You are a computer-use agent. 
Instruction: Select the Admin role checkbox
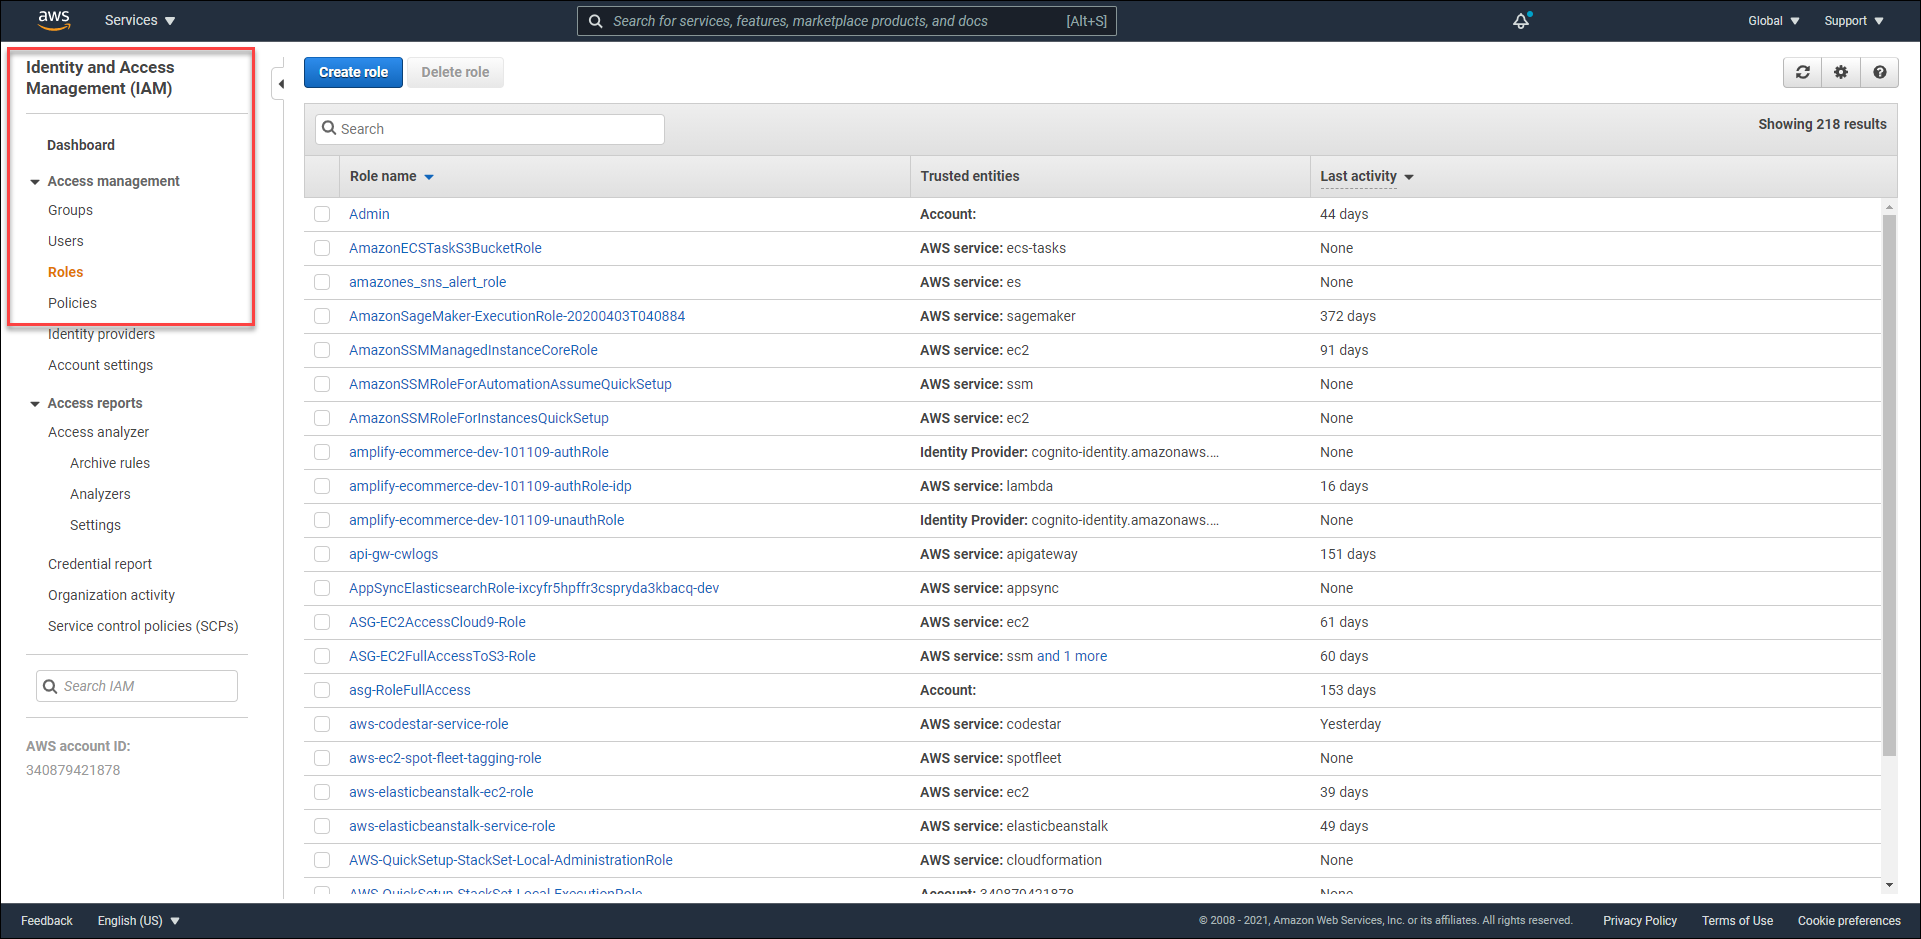(322, 214)
